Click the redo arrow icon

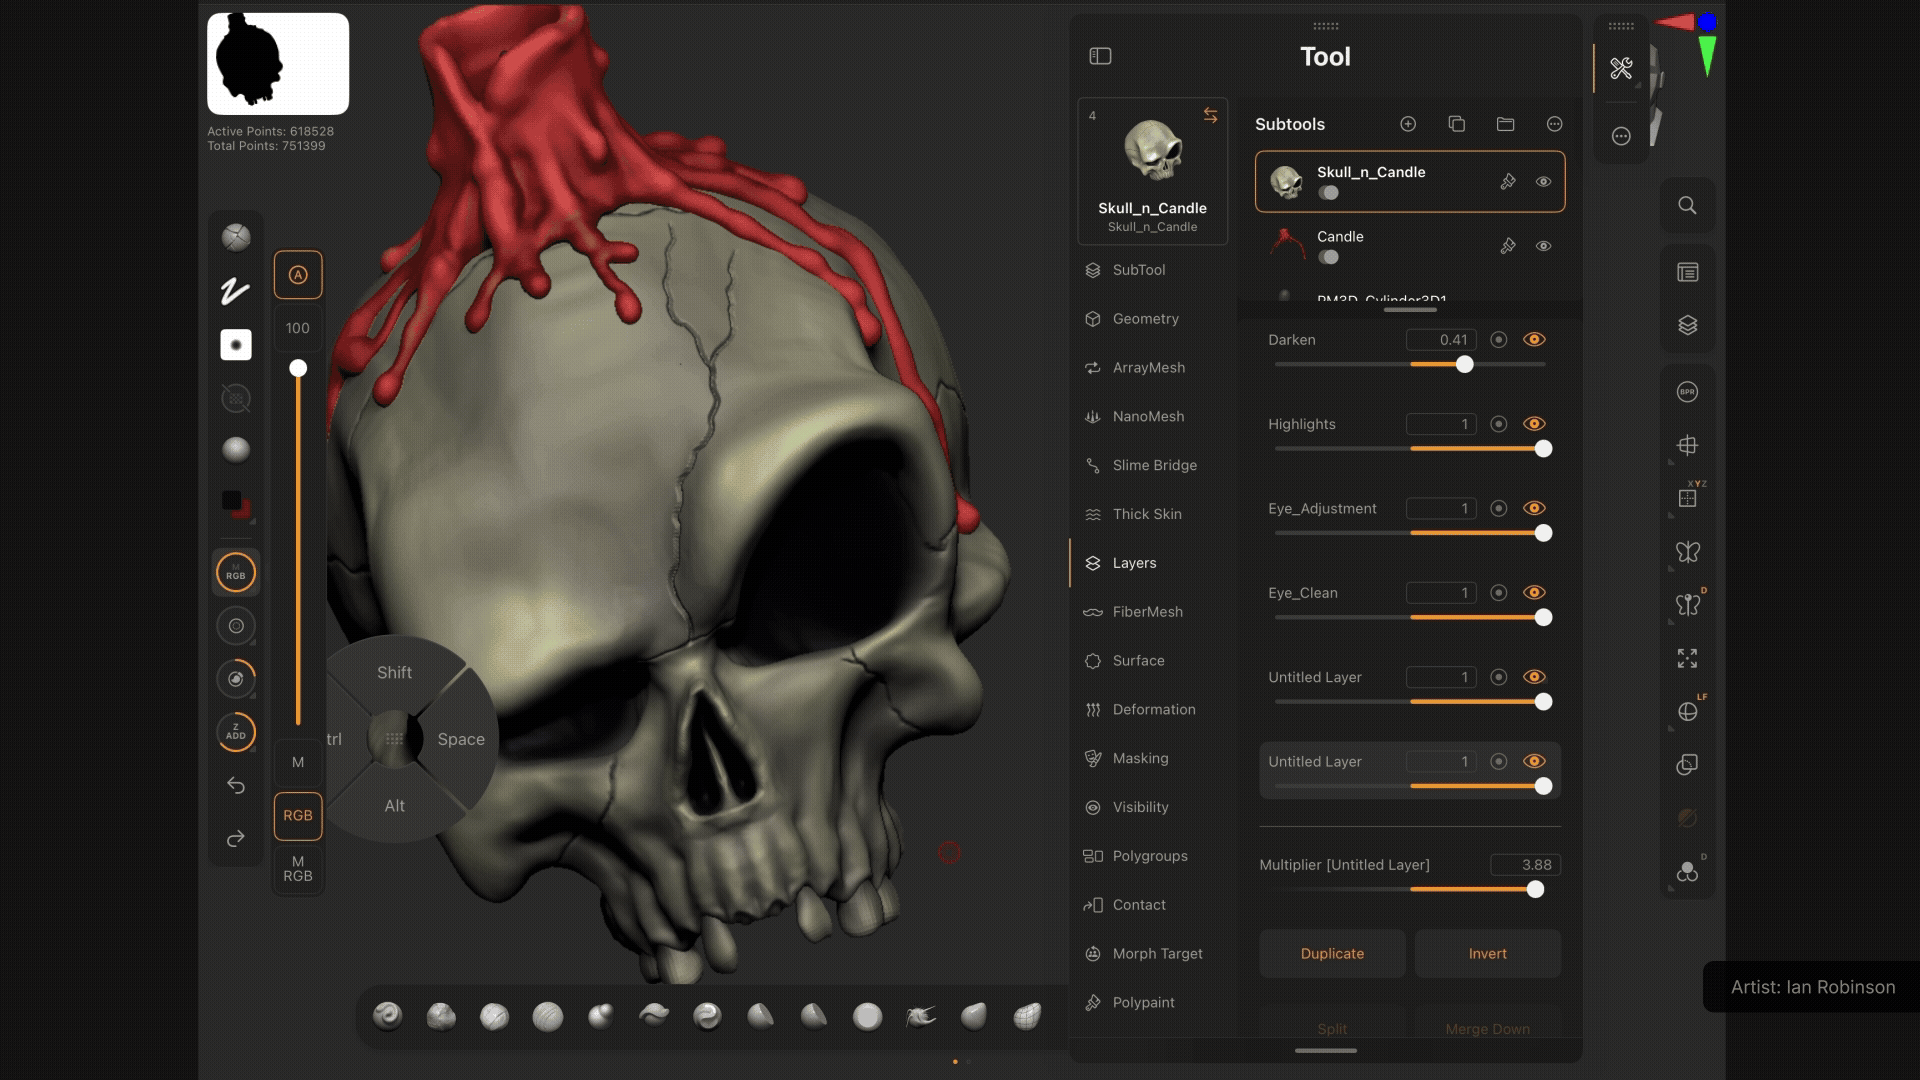coord(236,839)
